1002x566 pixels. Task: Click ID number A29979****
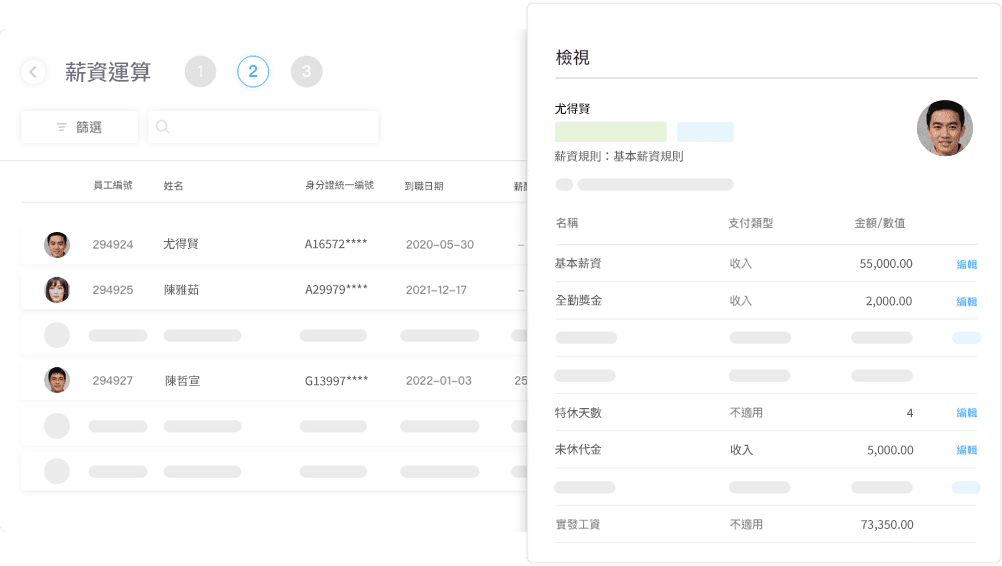(x=336, y=289)
